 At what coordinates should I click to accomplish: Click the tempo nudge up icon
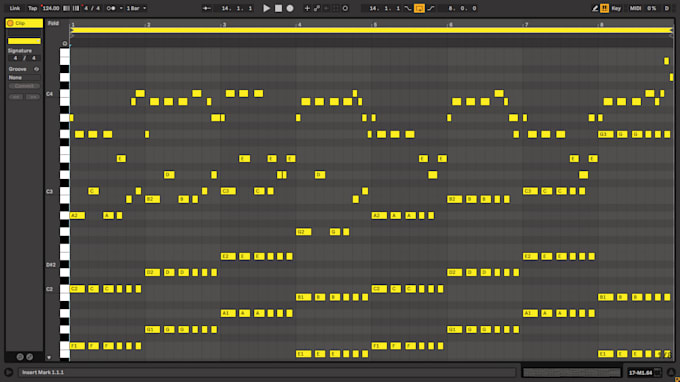[x=76, y=8]
